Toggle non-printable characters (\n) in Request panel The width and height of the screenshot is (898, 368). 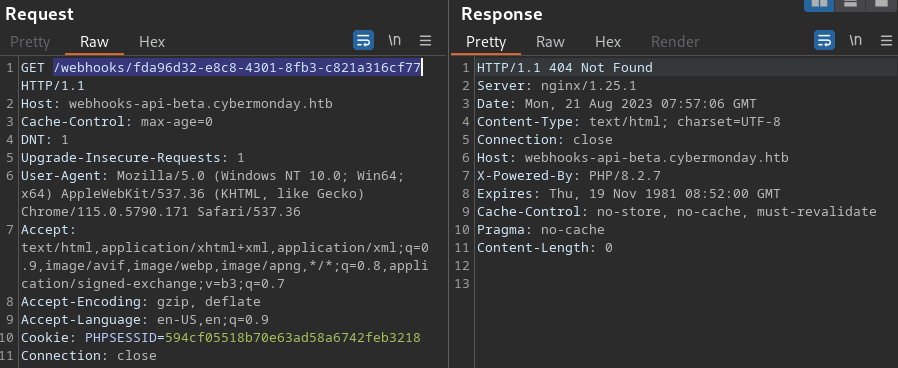click(x=395, y=41)
